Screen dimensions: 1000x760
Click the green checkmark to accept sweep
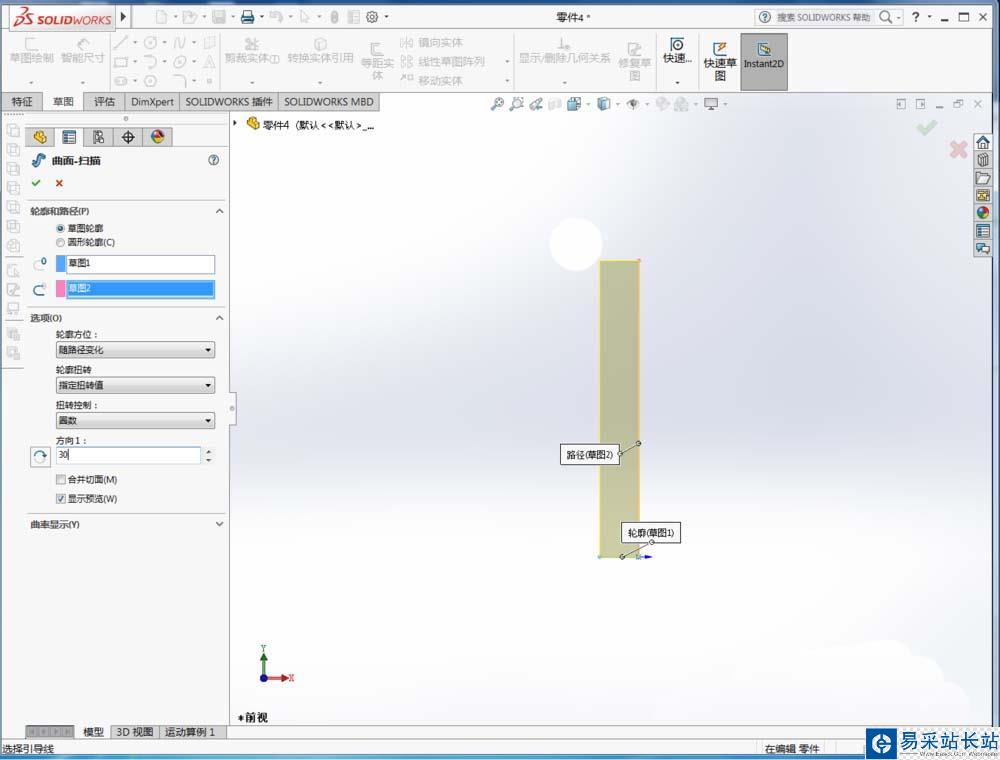(36, 183)
